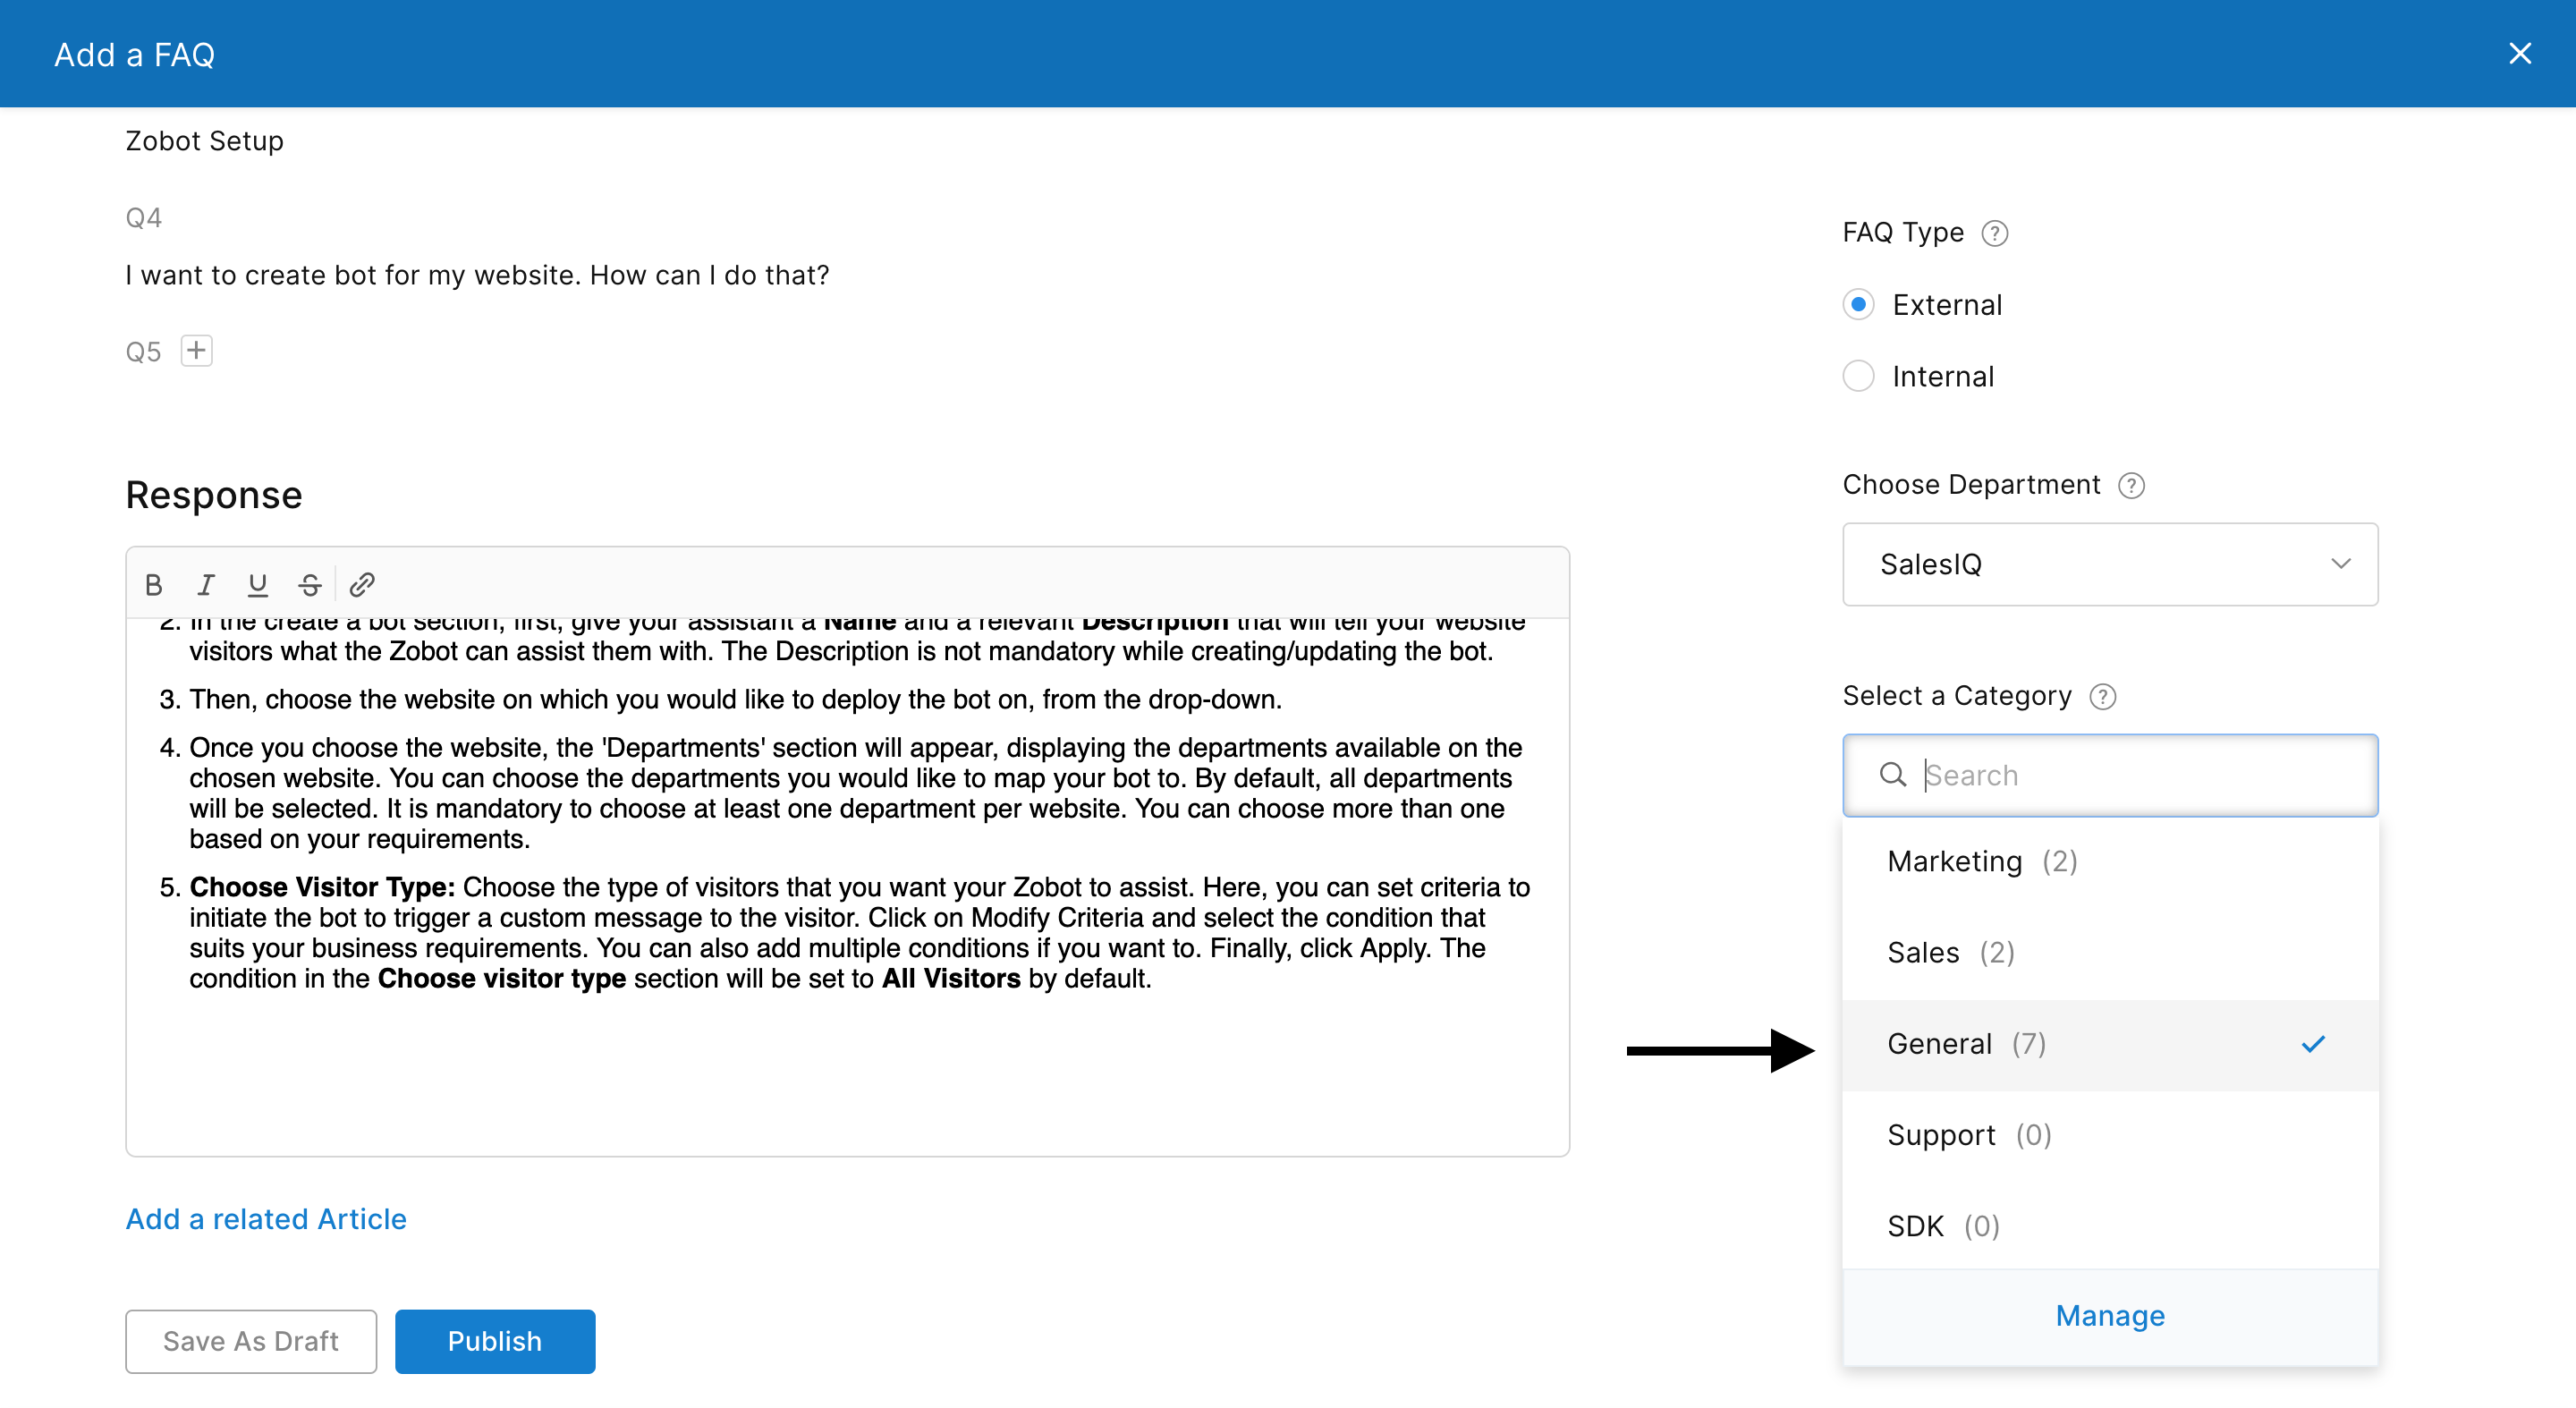Open help tooltip beside Choose Department

click(2131, 486)
